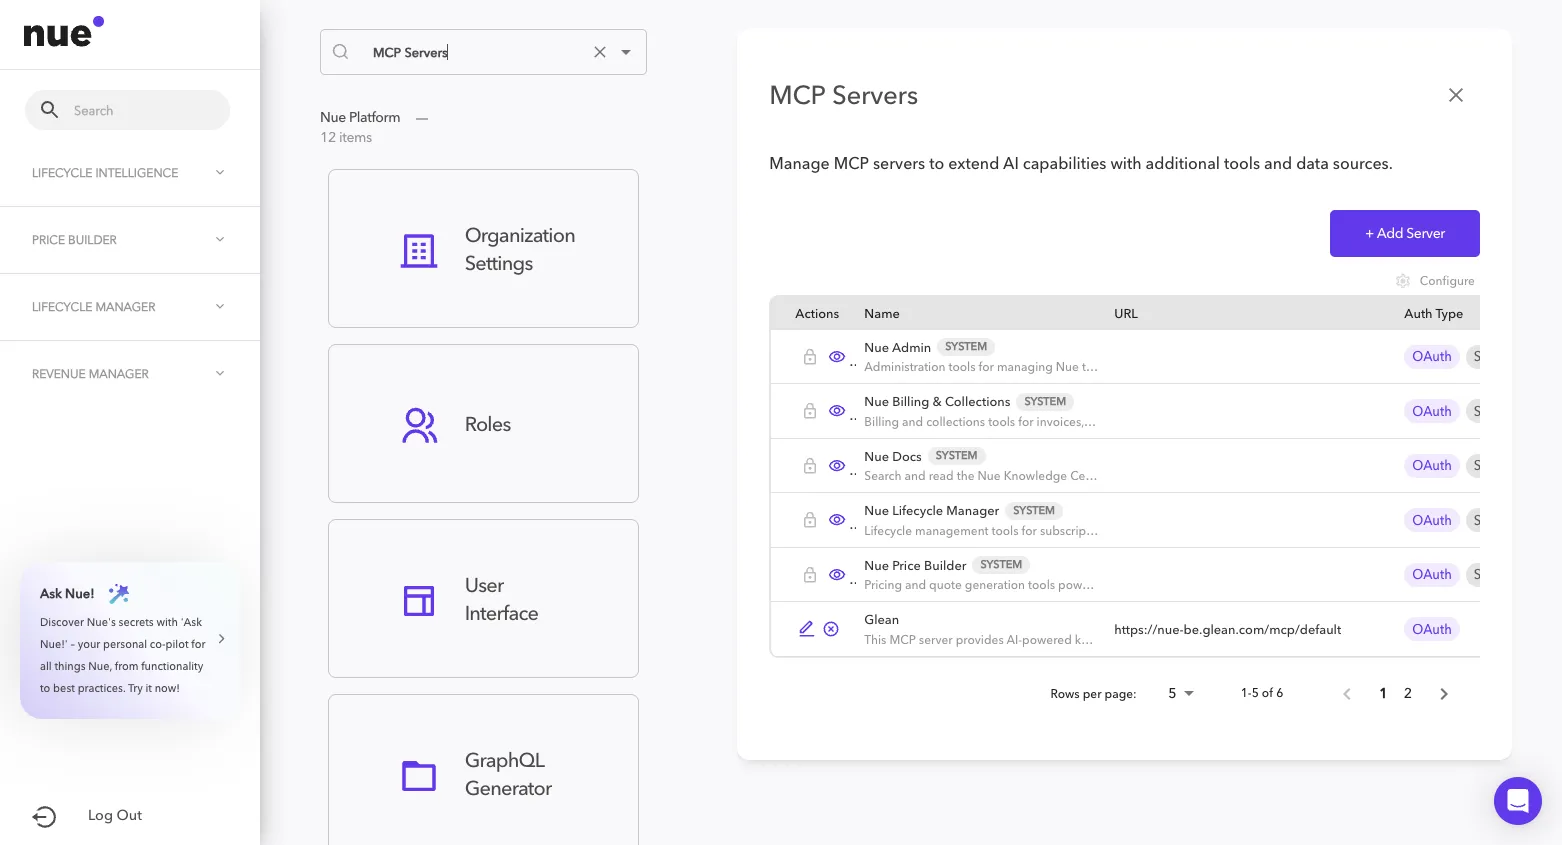Open the Roles card
This screenshot has width=1562, height=845.
tap(483, 424)
